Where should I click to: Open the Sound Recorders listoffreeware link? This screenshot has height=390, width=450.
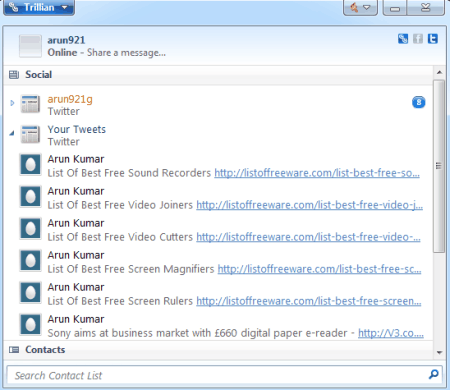pyautogui.click(x=317, y=173)
